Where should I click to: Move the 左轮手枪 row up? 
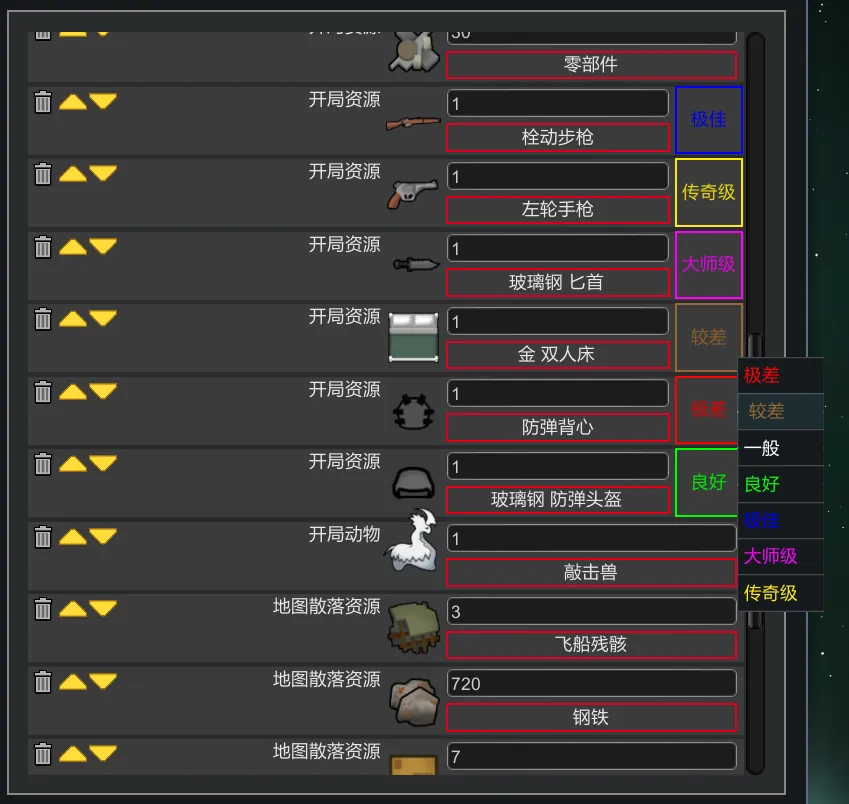point(73,174)
